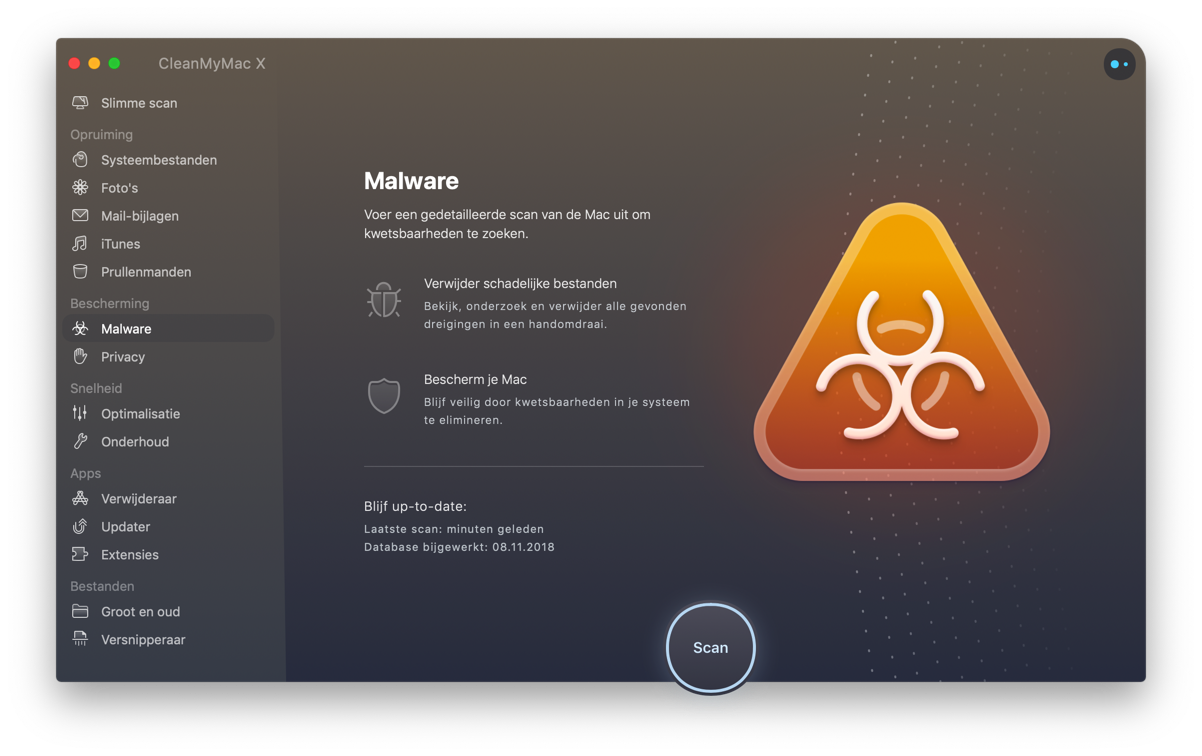This screenshot has height=756, width=1202.
Task: Click the Optimalisatie sliders icon
Action: tap(80, 414)
